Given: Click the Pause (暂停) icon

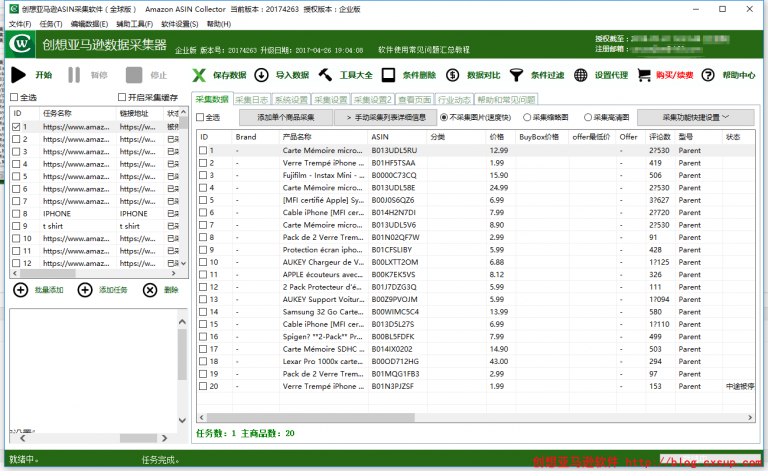Looking at the screenshot, I should (x=74, y=75).
